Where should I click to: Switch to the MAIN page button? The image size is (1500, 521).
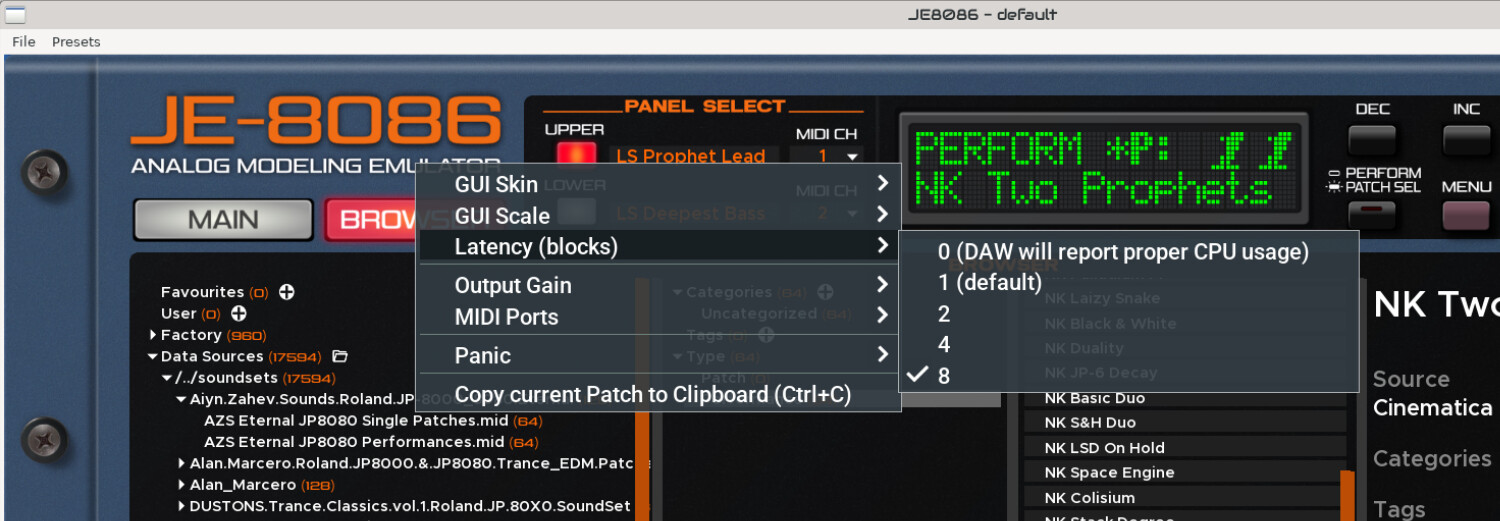point(223,220)
